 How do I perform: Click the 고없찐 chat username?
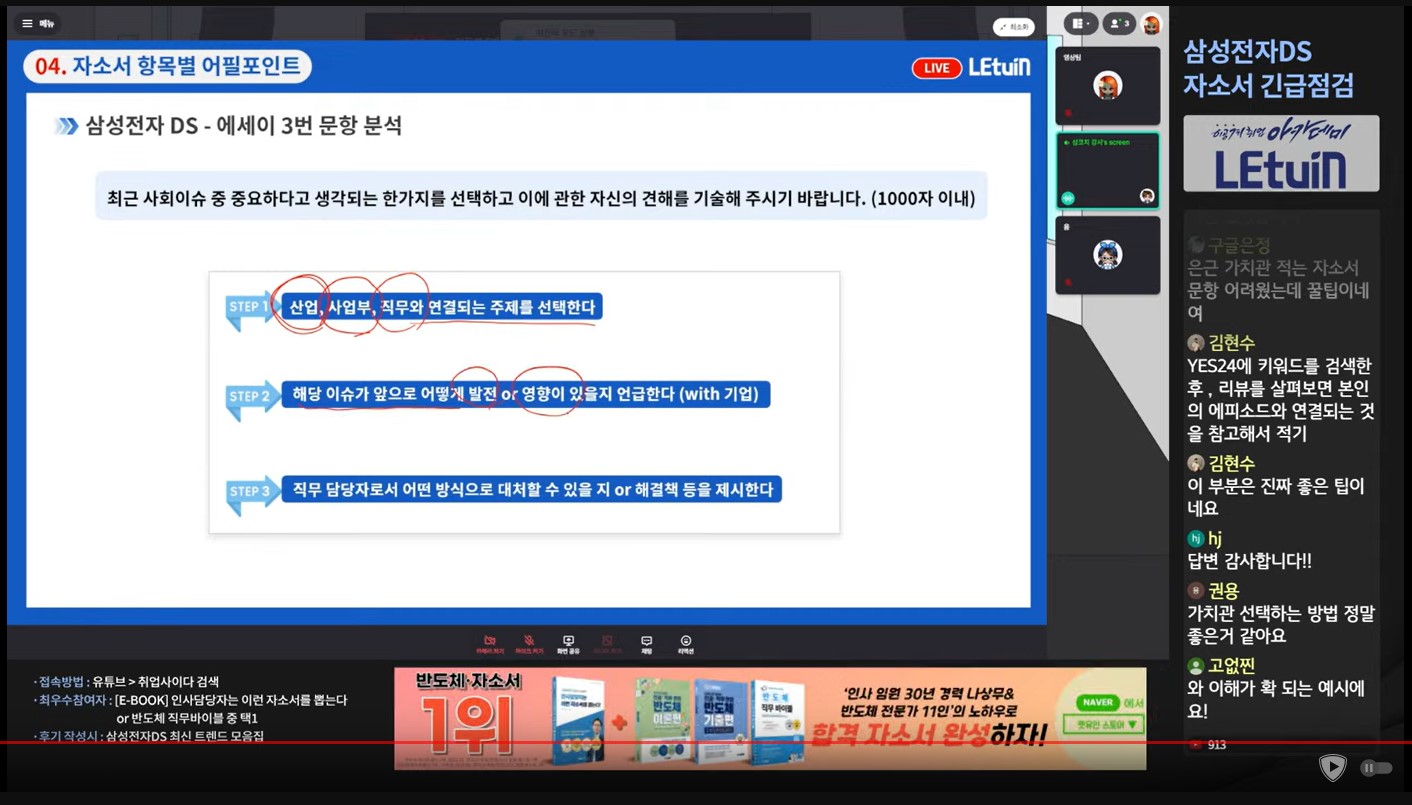pos(1231,666)
